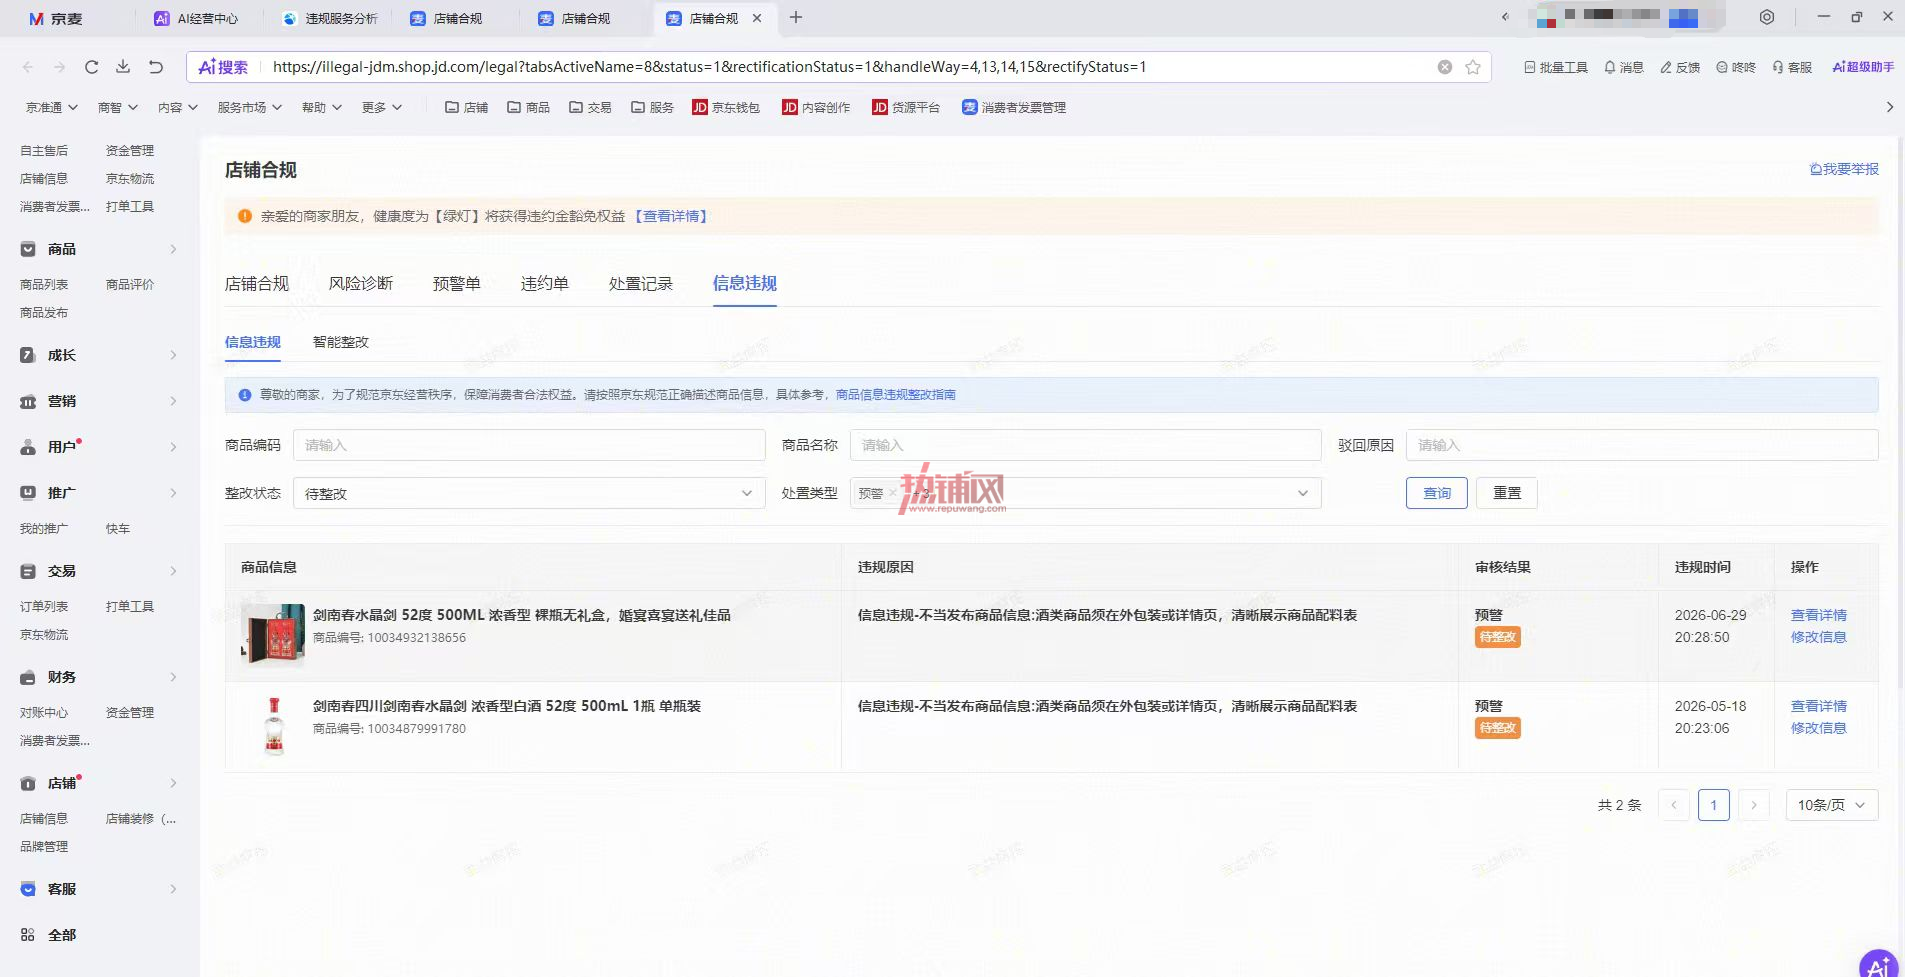Click the 查询 search button
This screenshot has height=977, width=1905.
(x=1437, y=493)
